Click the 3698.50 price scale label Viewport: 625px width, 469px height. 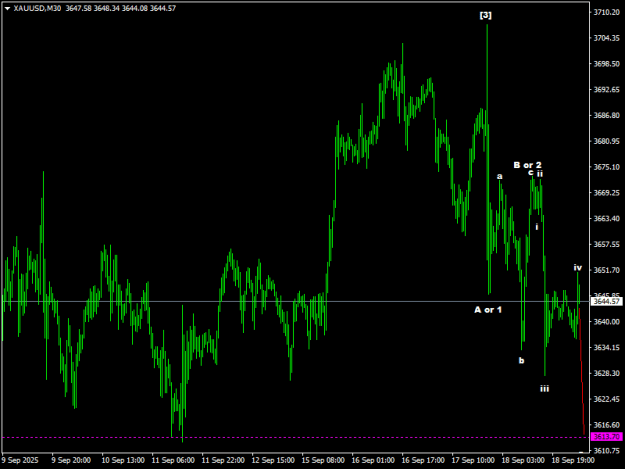coord(607,64)
